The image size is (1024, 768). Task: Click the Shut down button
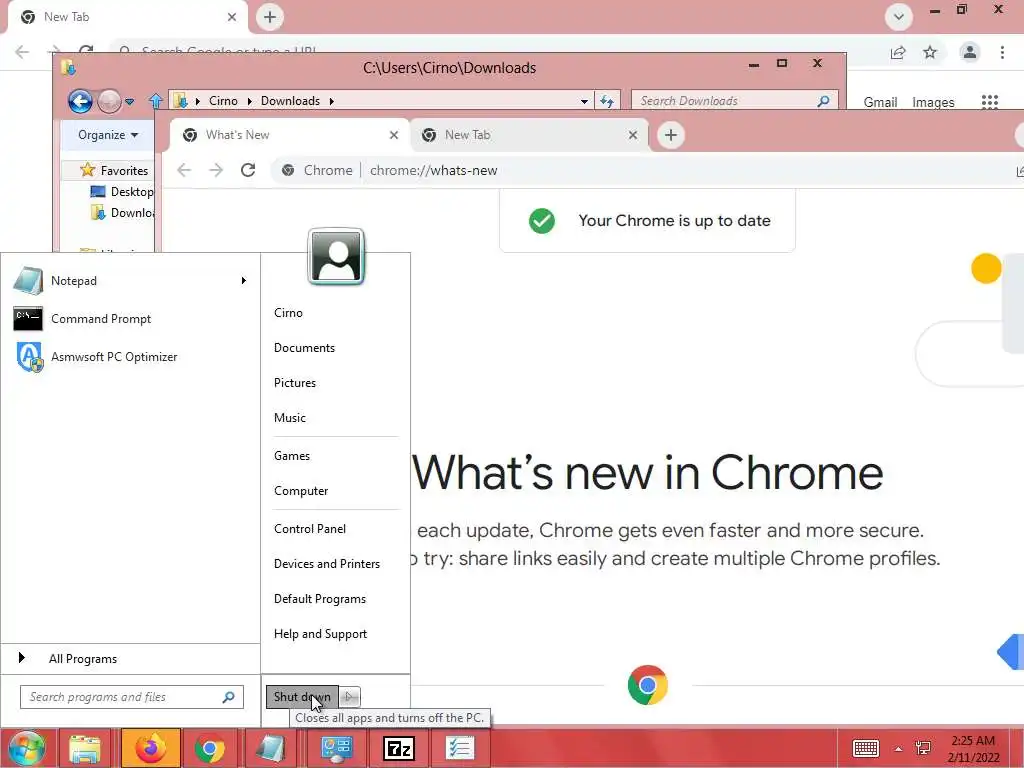click(x=302, y=697)
